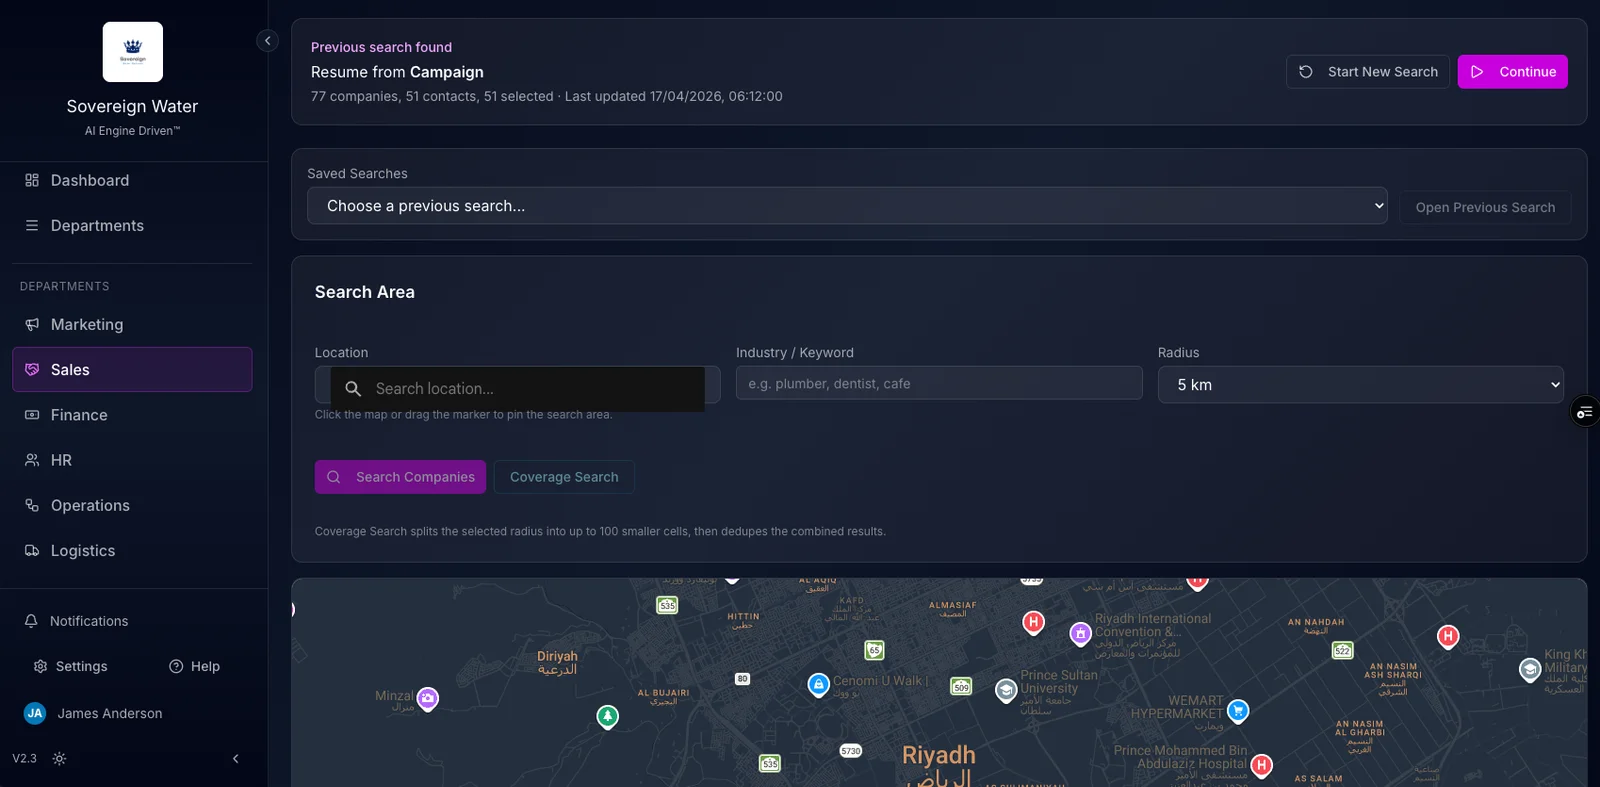Click the James Anderson avatar

(x=35, y=713)
